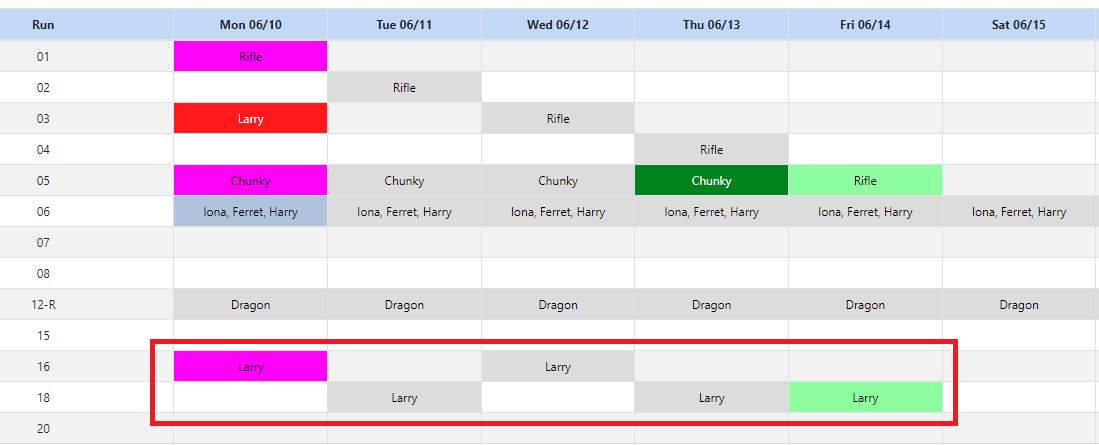The width and height of the screenshot is (1099, 445).
Task: Select the Dragon cell on Saturday 06/15
Action: tap(1018, 305)
